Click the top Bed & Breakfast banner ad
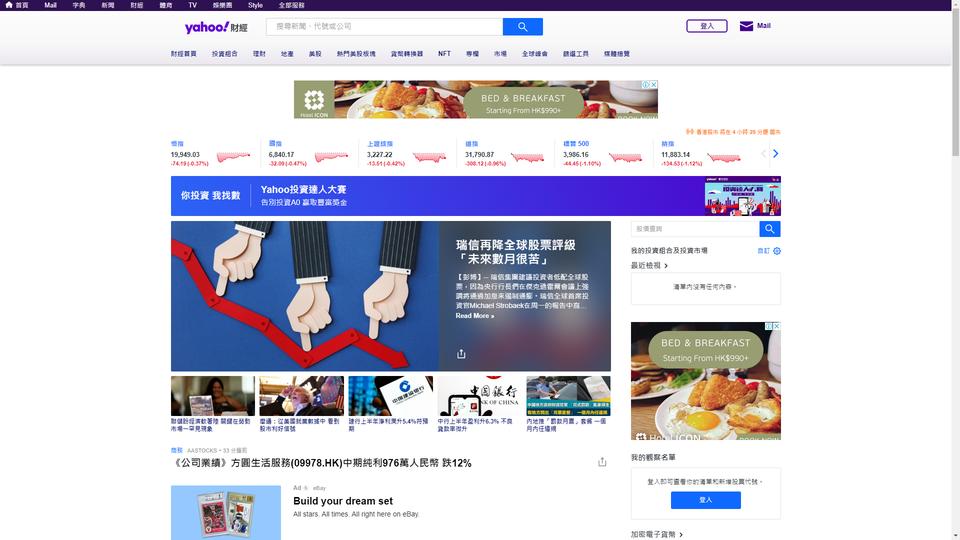Image resolution: width=960 pixels, height=540 pixels. [476, 100]
